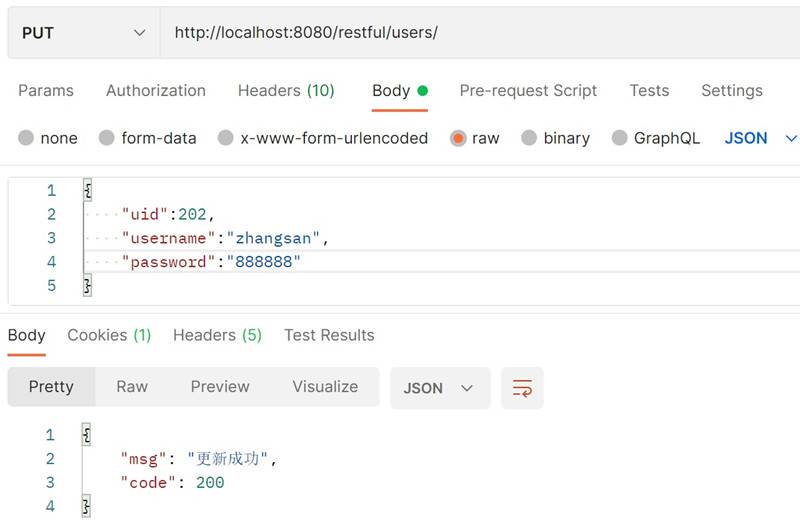Open the request Settings tab

(731, 90)
